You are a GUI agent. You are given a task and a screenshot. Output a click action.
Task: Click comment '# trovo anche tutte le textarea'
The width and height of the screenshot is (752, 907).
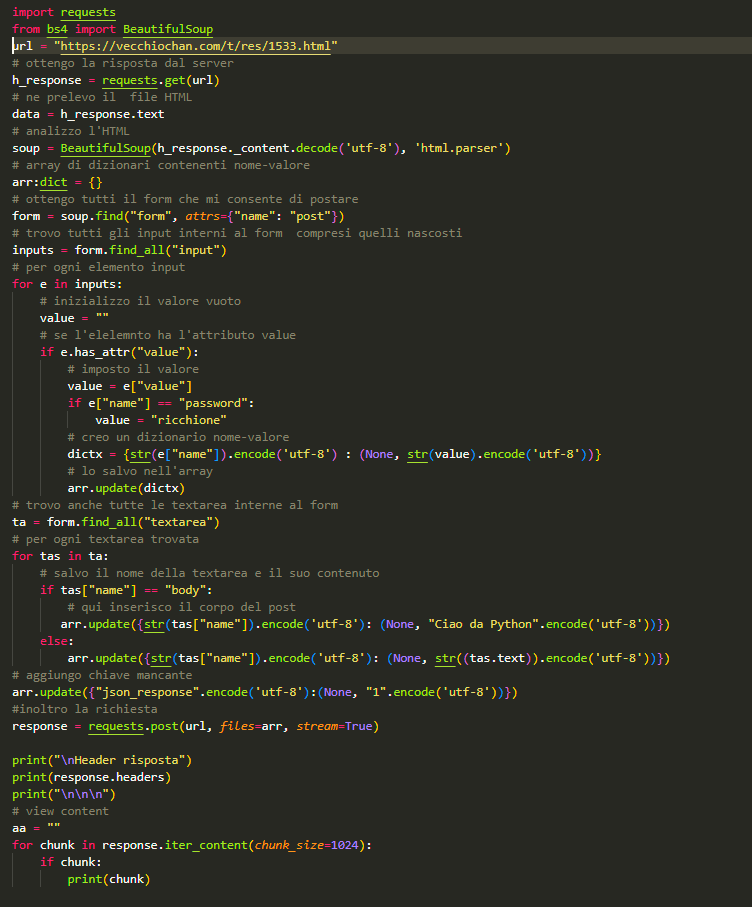click(x=175, y=505)
